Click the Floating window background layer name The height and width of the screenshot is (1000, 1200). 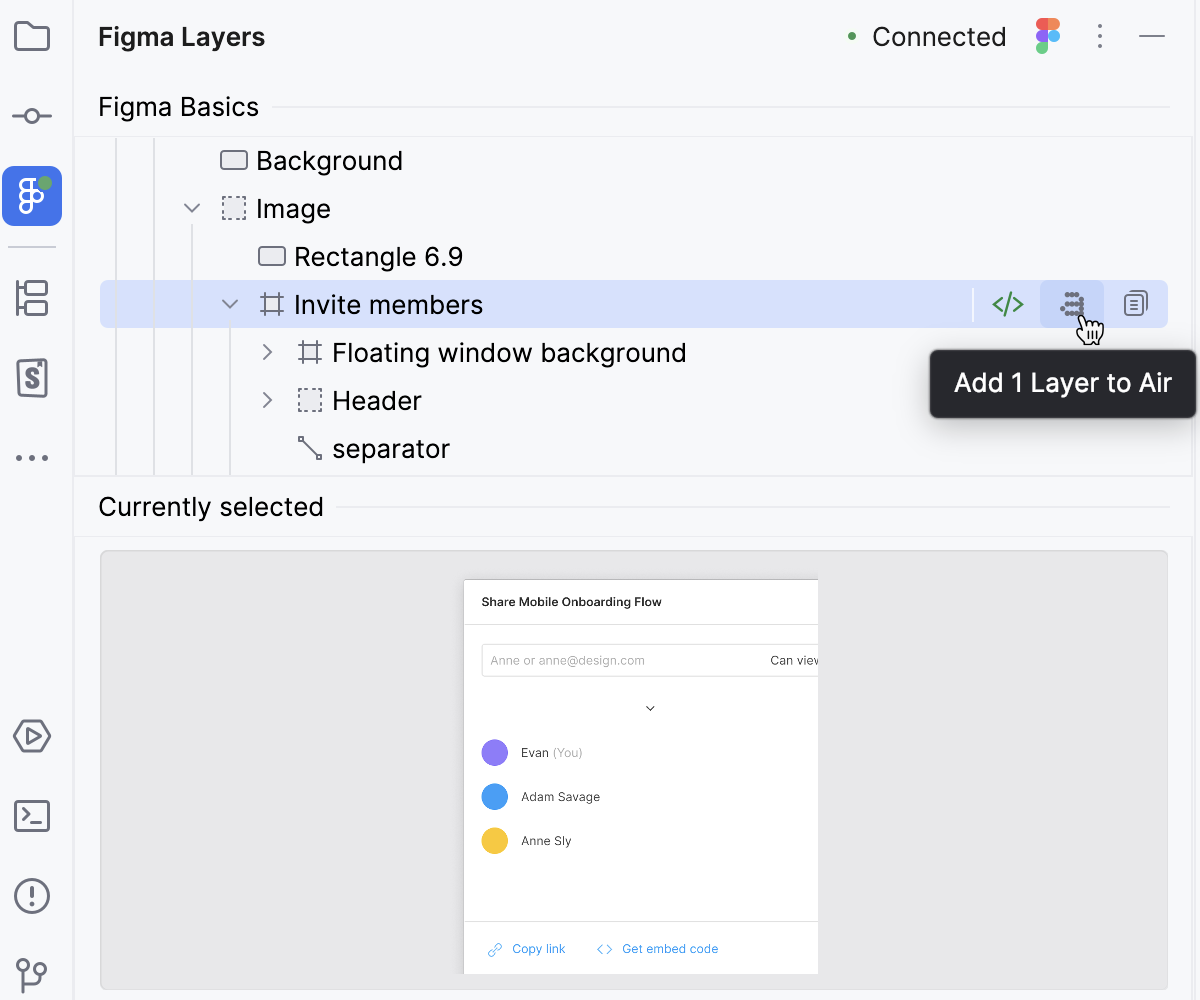pyautogui.click(x=509, y=353)
